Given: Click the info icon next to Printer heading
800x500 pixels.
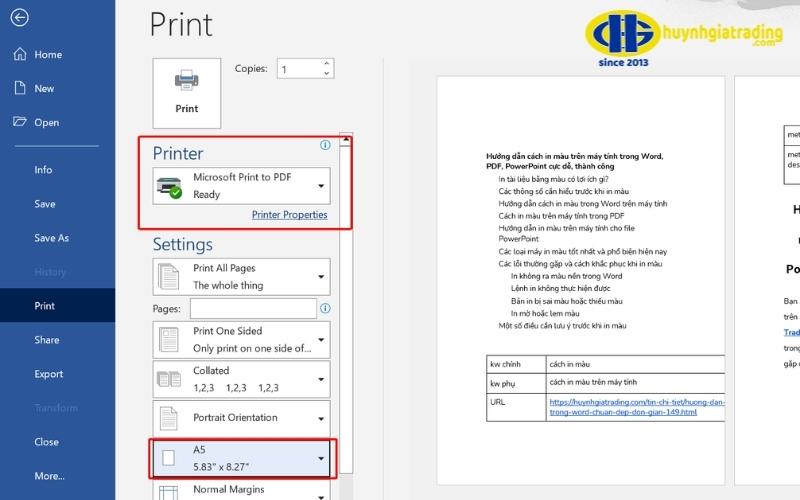Looking at the screenshot, I should [x=325, y=145].
